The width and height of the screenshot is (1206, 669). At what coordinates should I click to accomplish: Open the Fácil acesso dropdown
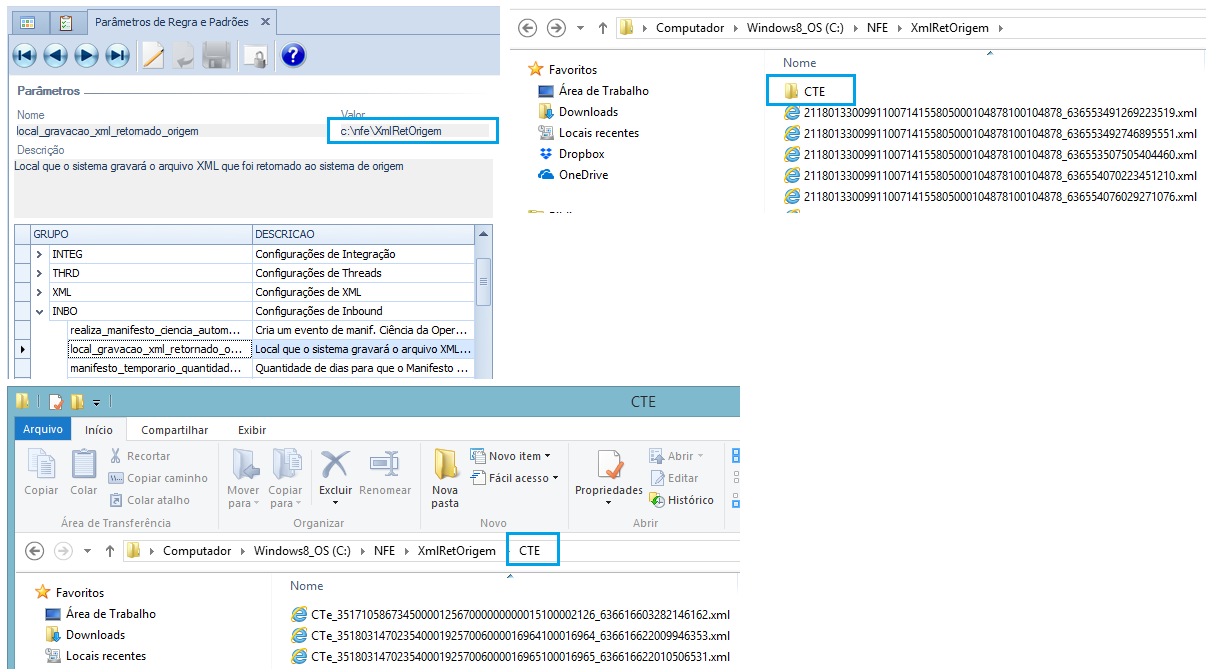(513, 478)
